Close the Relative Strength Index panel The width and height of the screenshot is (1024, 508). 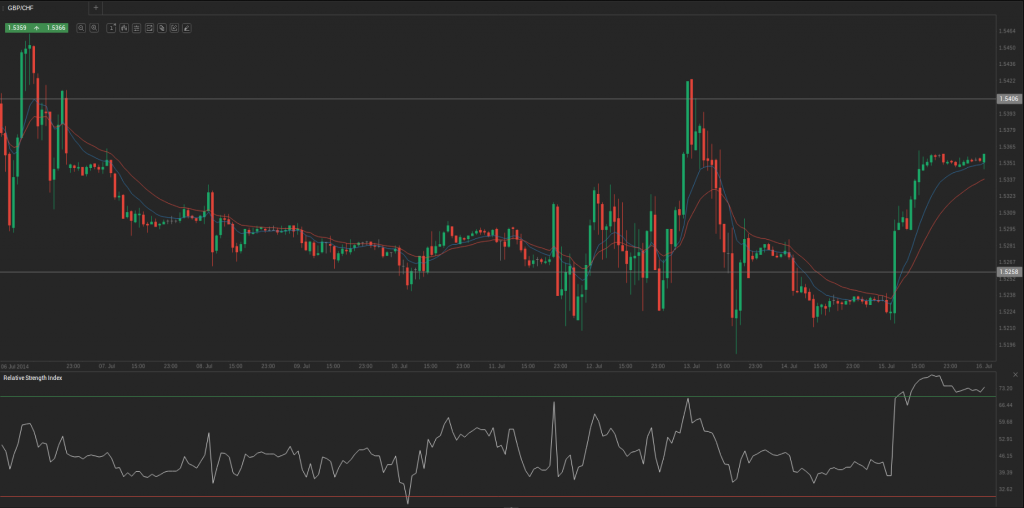point(1015,375)
